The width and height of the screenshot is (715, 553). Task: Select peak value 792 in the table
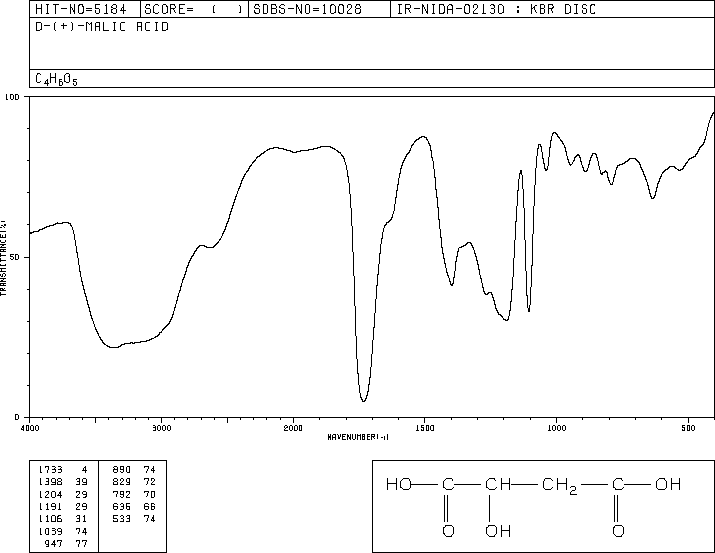pyautogui.click(x=122, y=494)
